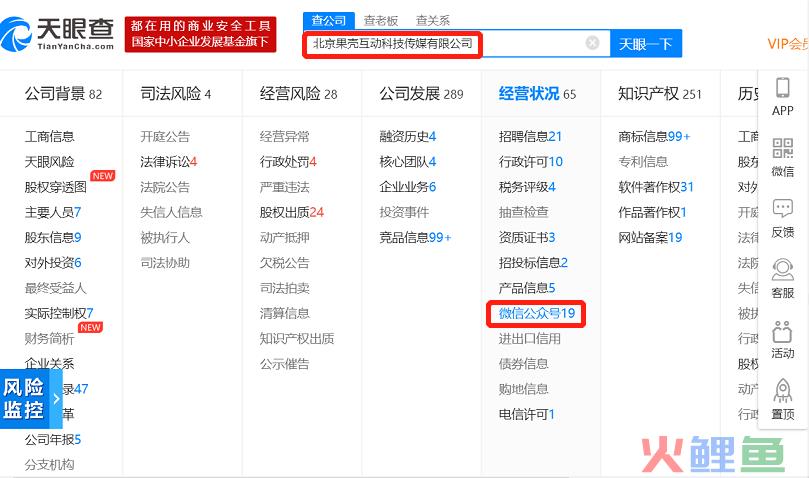Viewport: 809px width, 478px height.
Task: Open 行政处罚4 link
Action: [288, 162]
